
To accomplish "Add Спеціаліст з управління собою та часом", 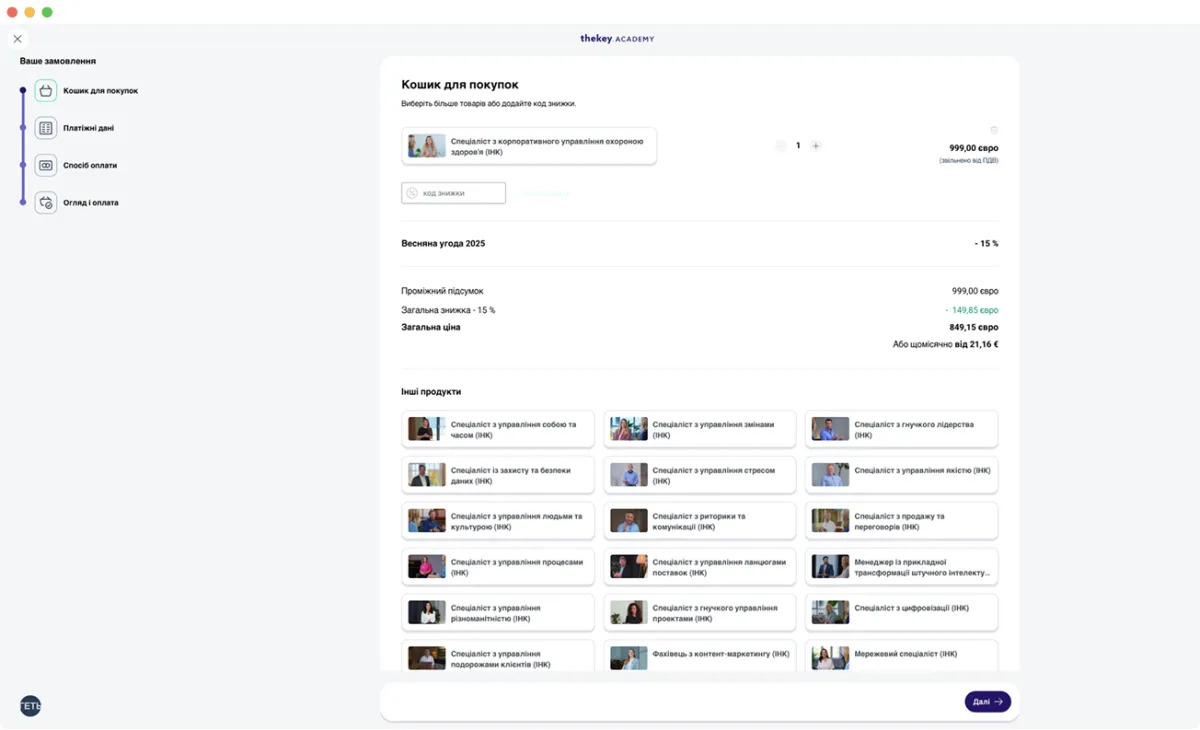I will (x=498, y=429).
